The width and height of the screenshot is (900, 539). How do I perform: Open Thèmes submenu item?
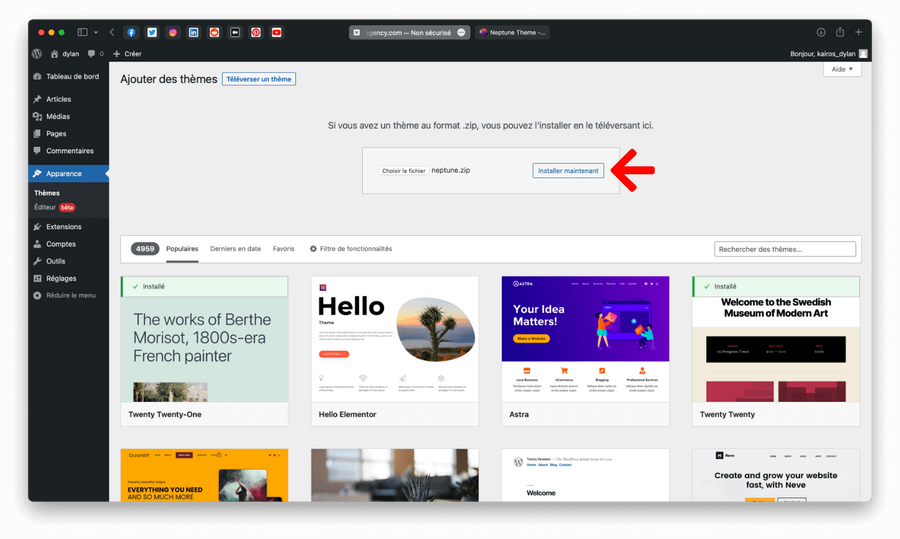coord(47,193)
